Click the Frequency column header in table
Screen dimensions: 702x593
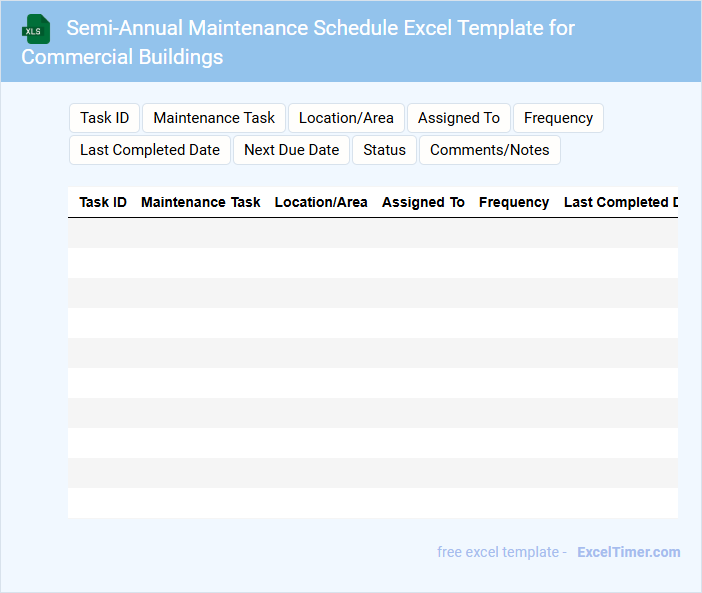514,202
